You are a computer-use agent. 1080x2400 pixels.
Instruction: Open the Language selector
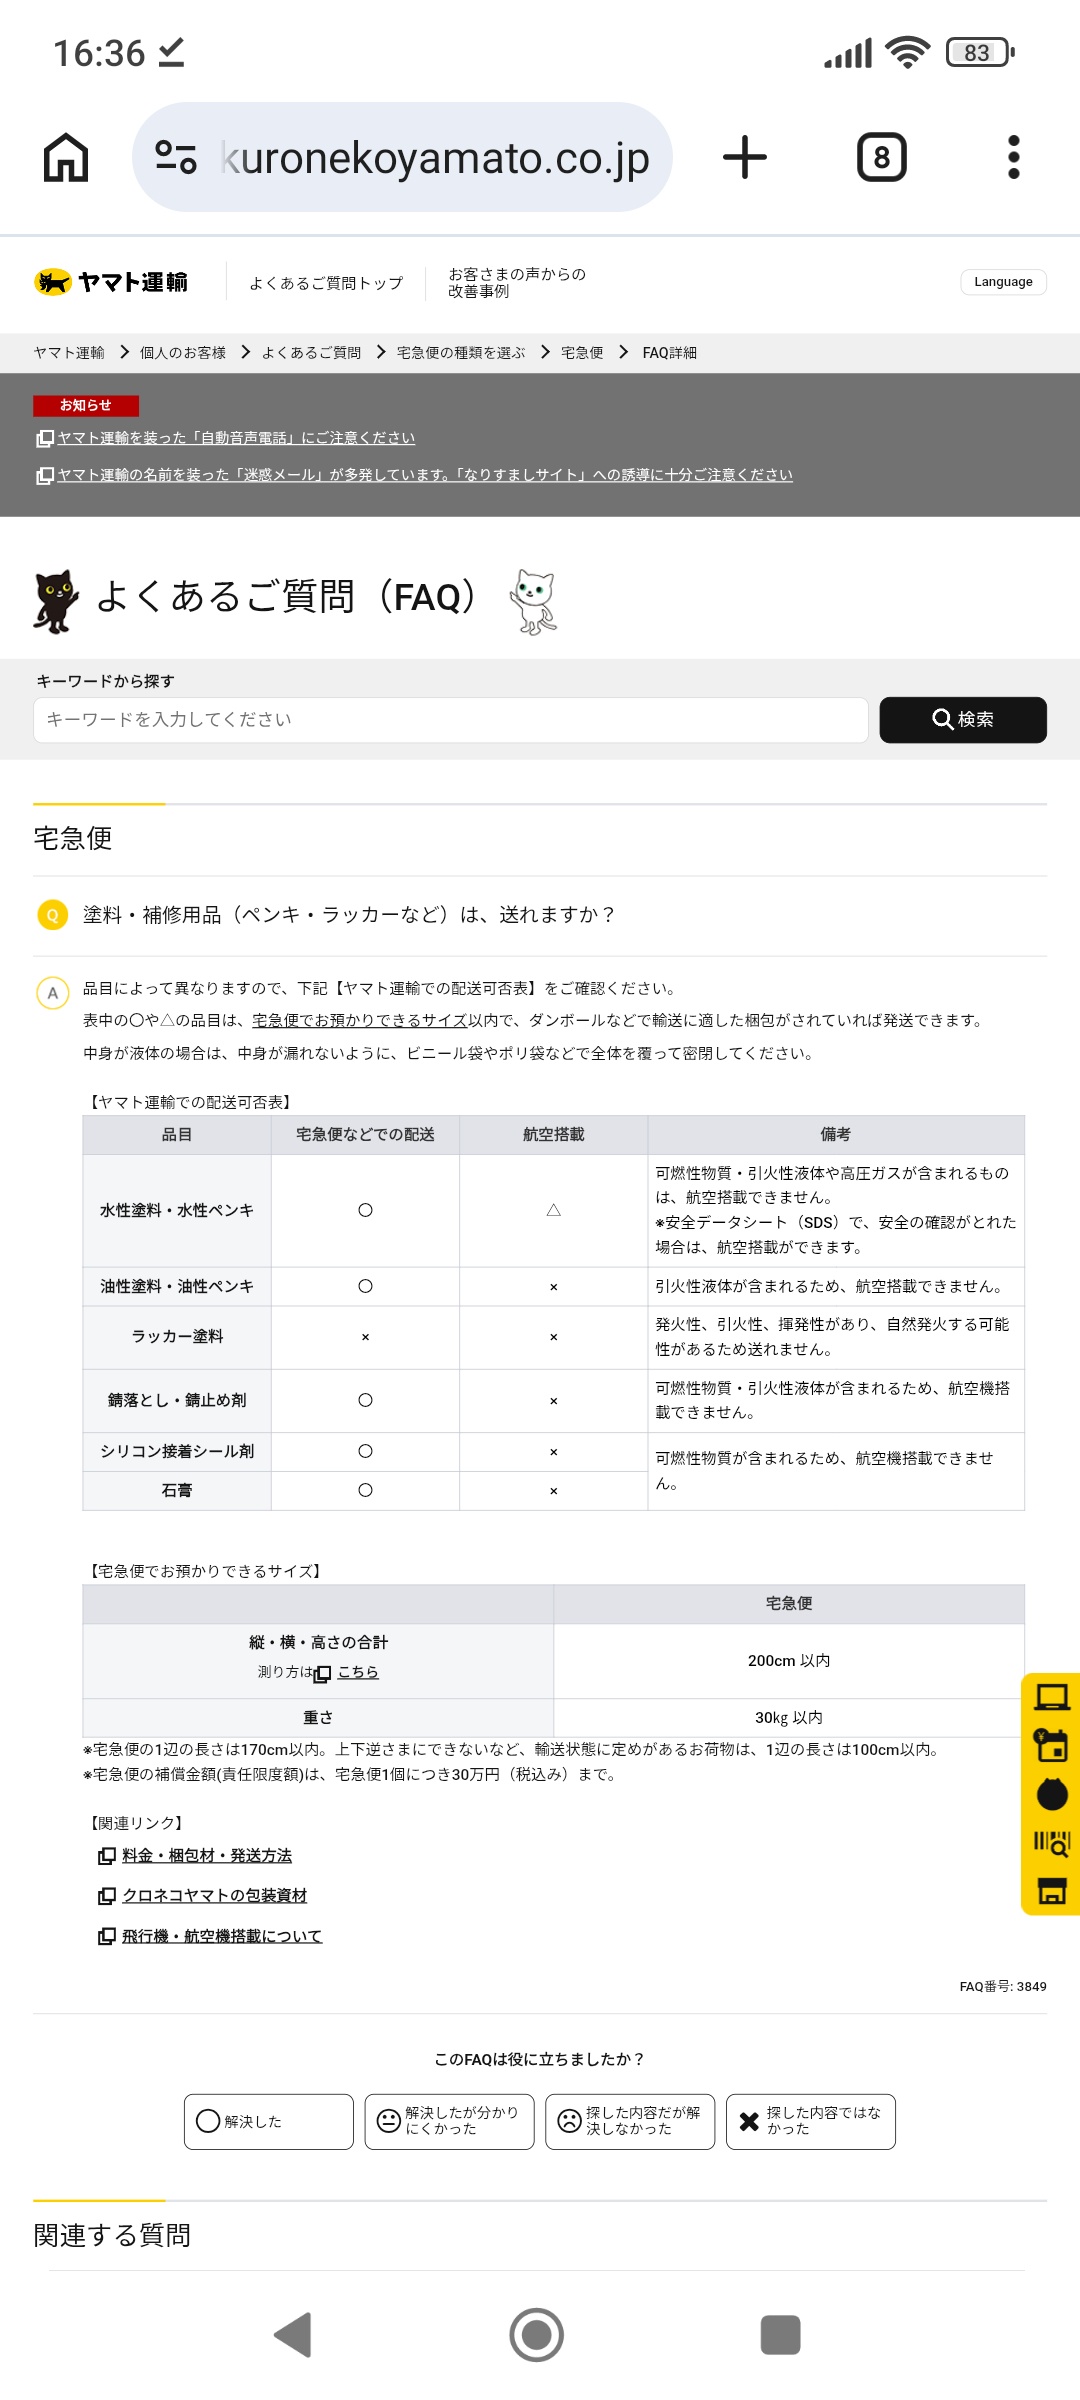(1003, 282)
